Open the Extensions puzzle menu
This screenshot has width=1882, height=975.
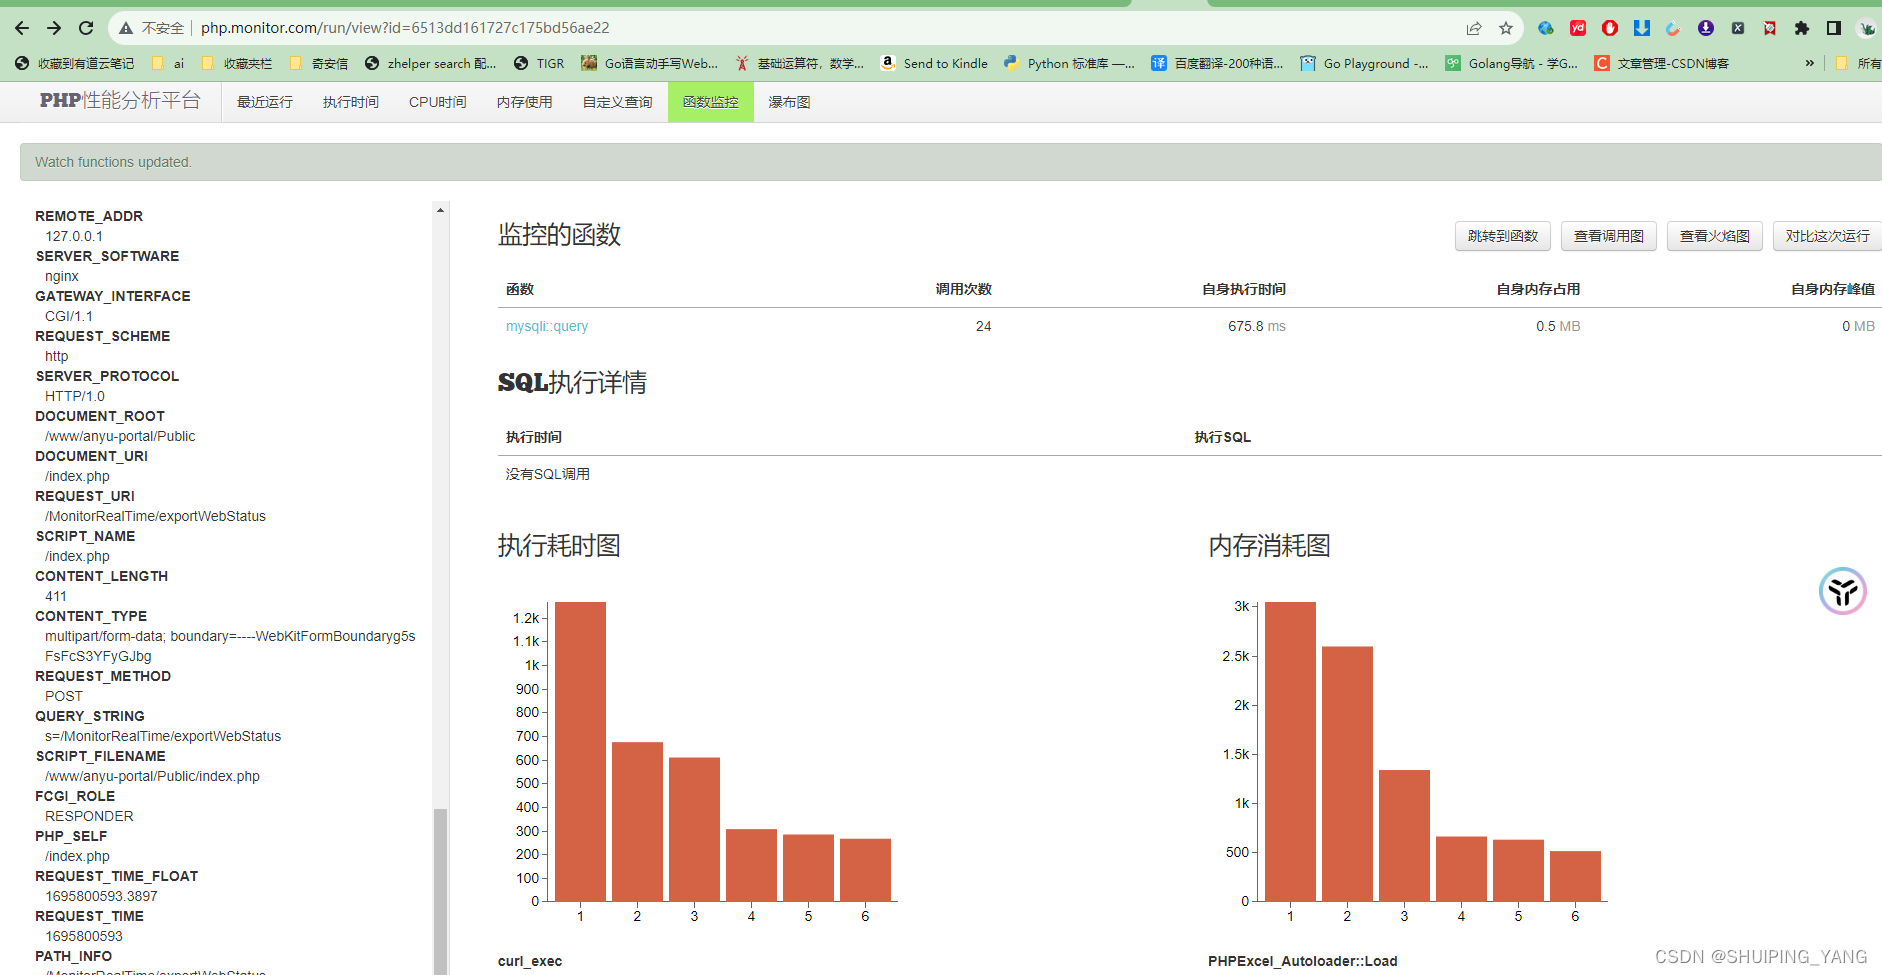[x=1802, y=28]
